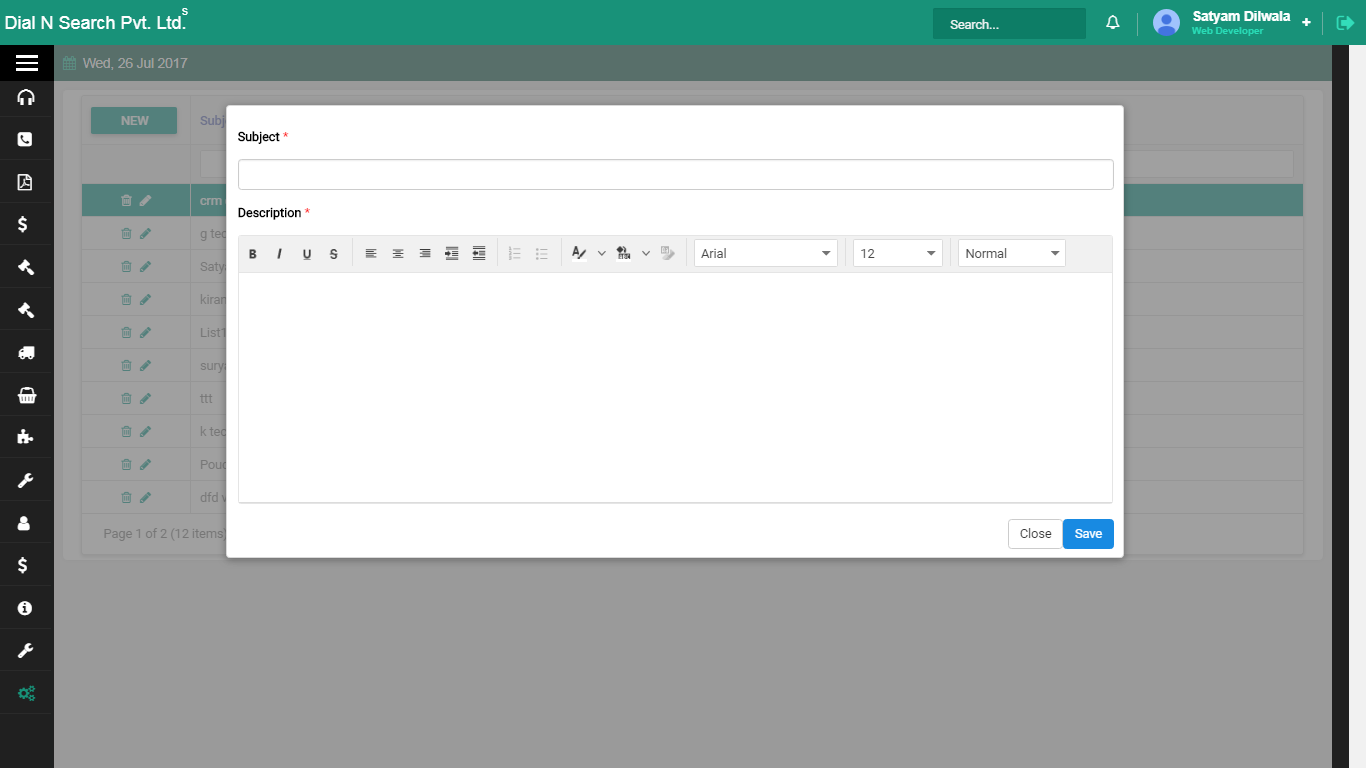Click the Close button in dialog
This screenshot has width=1366, height=768.
point(1035,534)
